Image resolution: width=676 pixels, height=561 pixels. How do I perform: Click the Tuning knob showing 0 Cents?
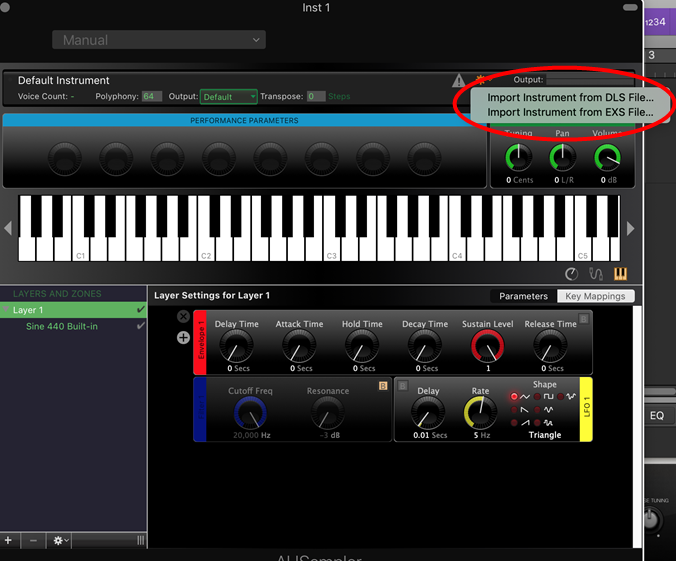click(x=519, y=157)
